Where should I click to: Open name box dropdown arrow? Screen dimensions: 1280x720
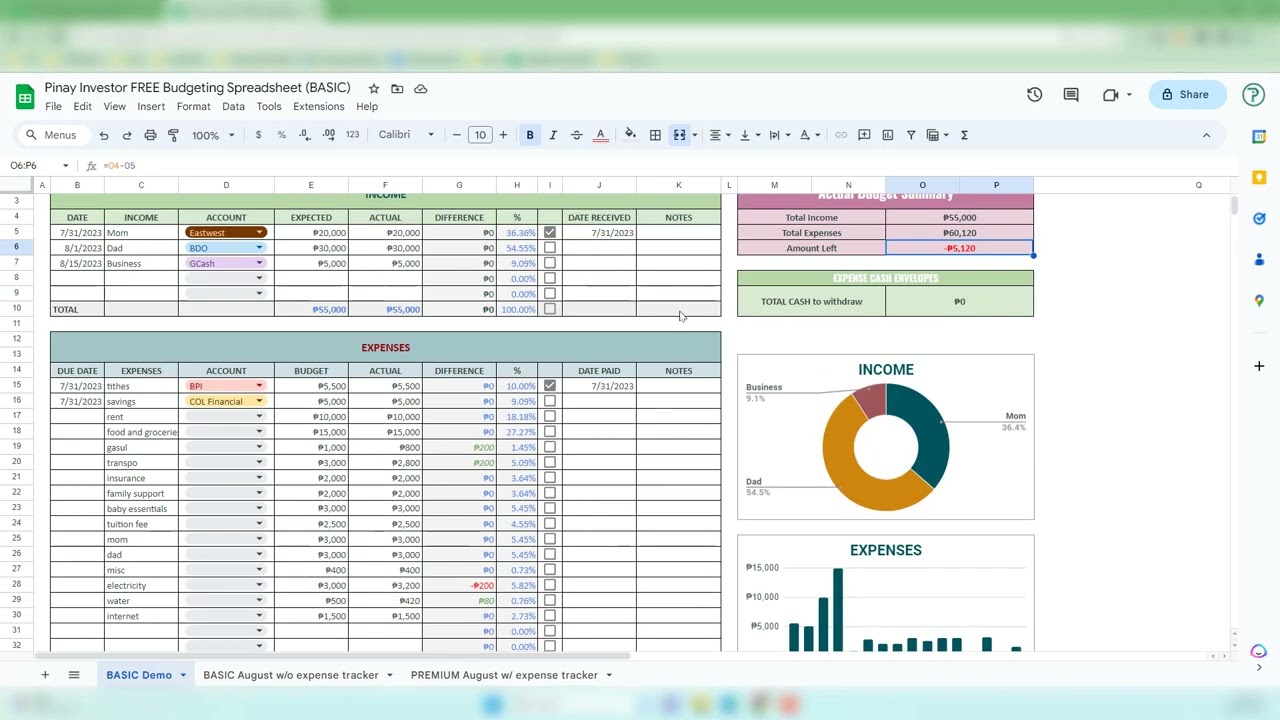[x=65, y=166]
